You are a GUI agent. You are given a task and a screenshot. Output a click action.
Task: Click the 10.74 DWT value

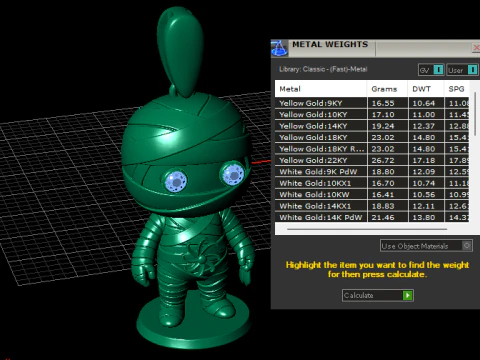point(424,183)
